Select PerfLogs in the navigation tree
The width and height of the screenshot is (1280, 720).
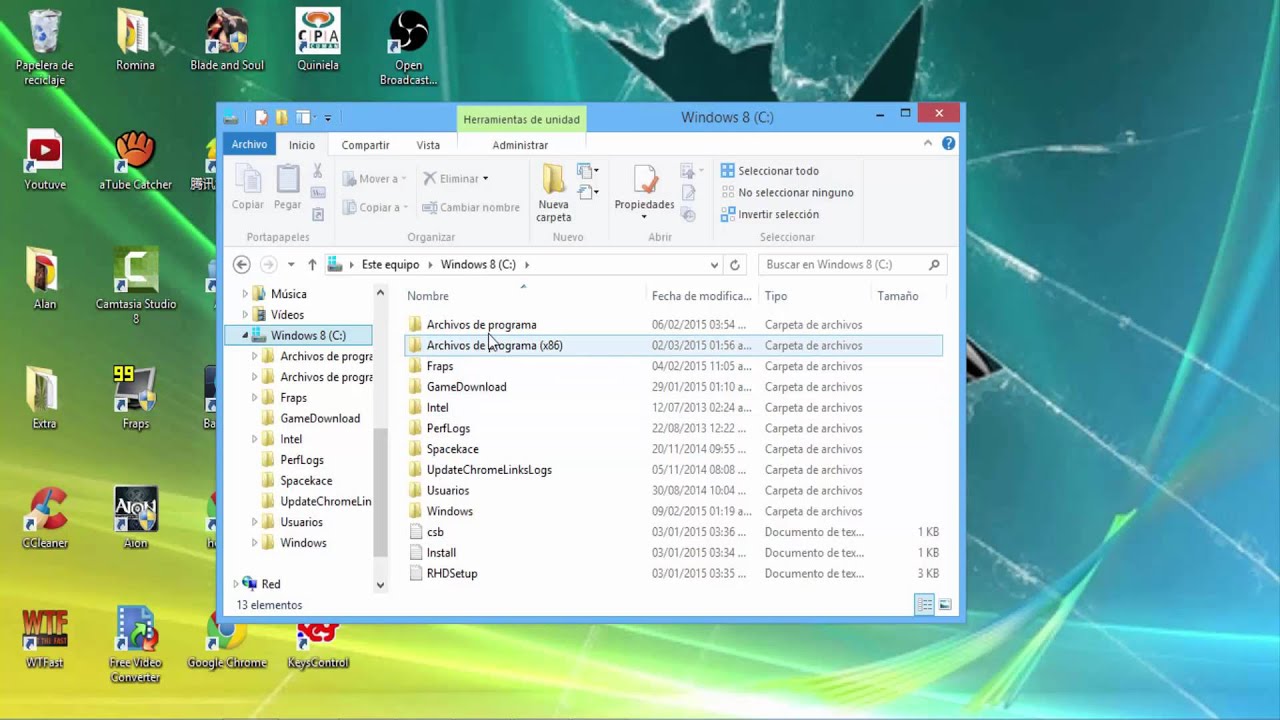click(301, 460)
